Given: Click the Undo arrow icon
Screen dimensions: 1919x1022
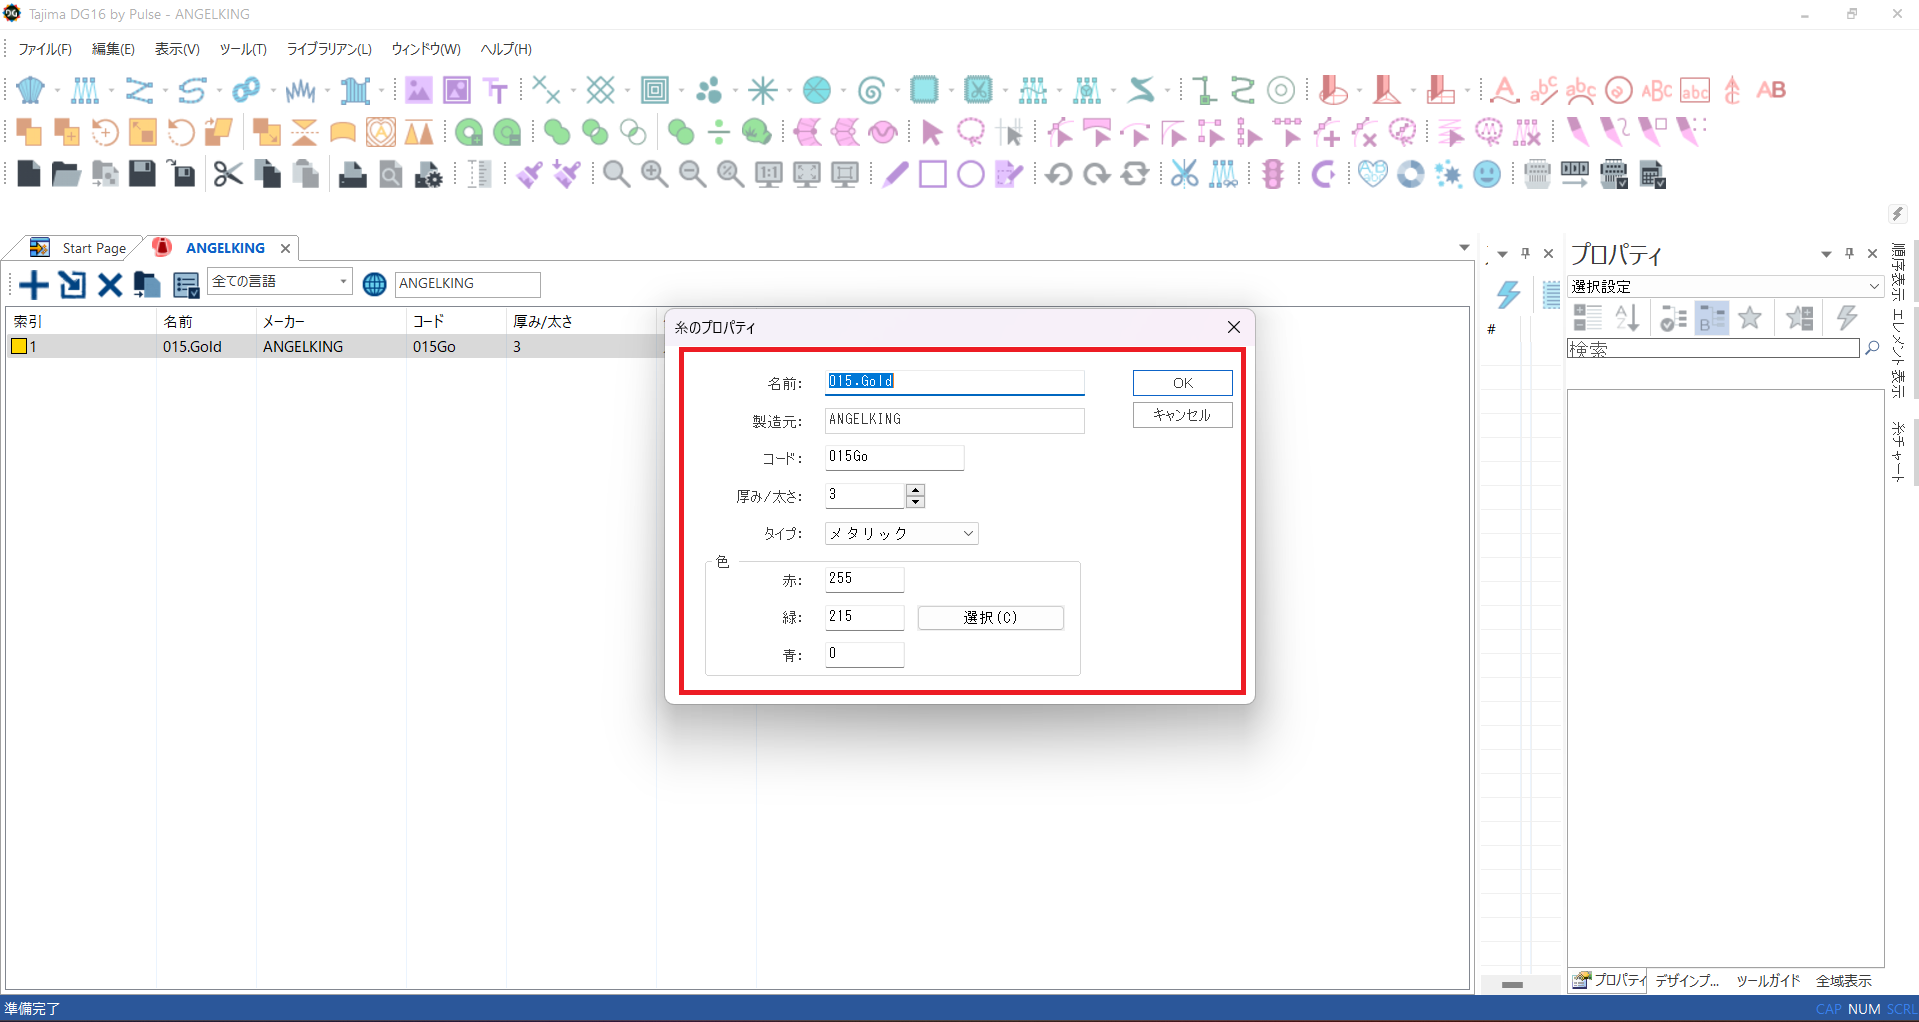Looking at the screenshot, I should (x=1058, y=174).
